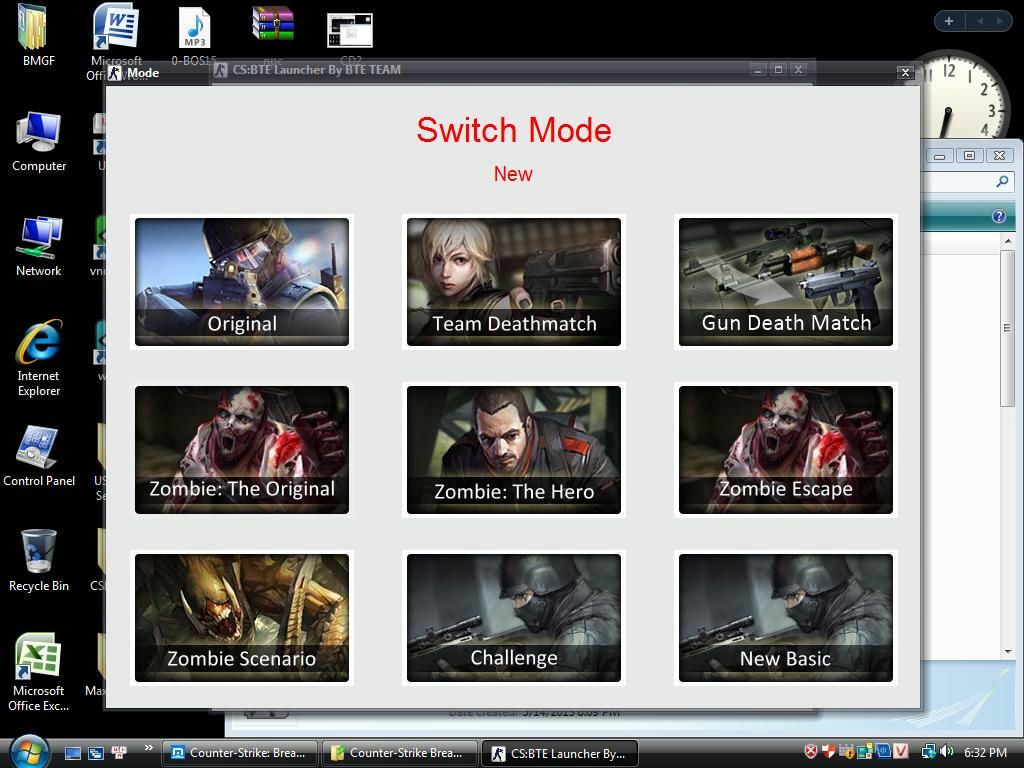Click the Mode dialog title icon

click(115, 73)
